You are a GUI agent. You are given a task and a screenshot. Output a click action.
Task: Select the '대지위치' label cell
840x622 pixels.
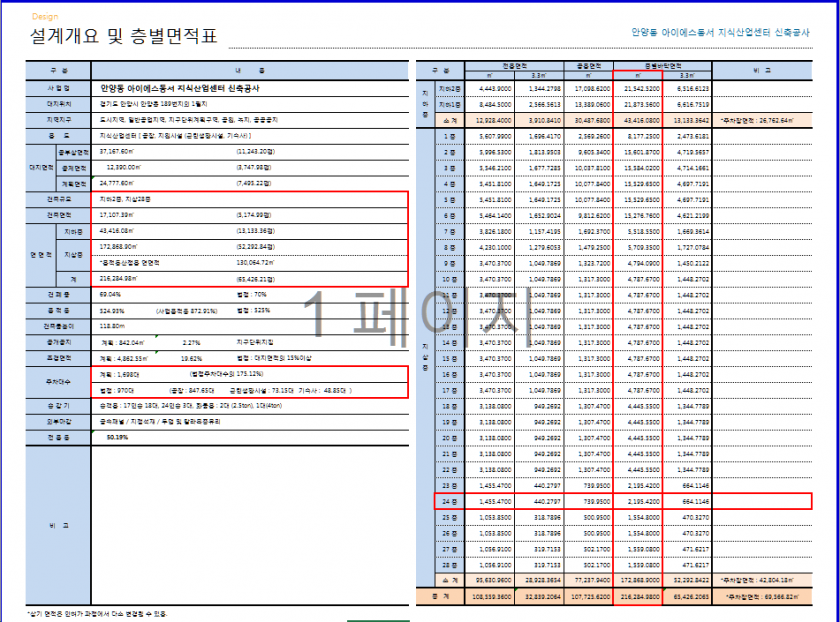(58, 103)
